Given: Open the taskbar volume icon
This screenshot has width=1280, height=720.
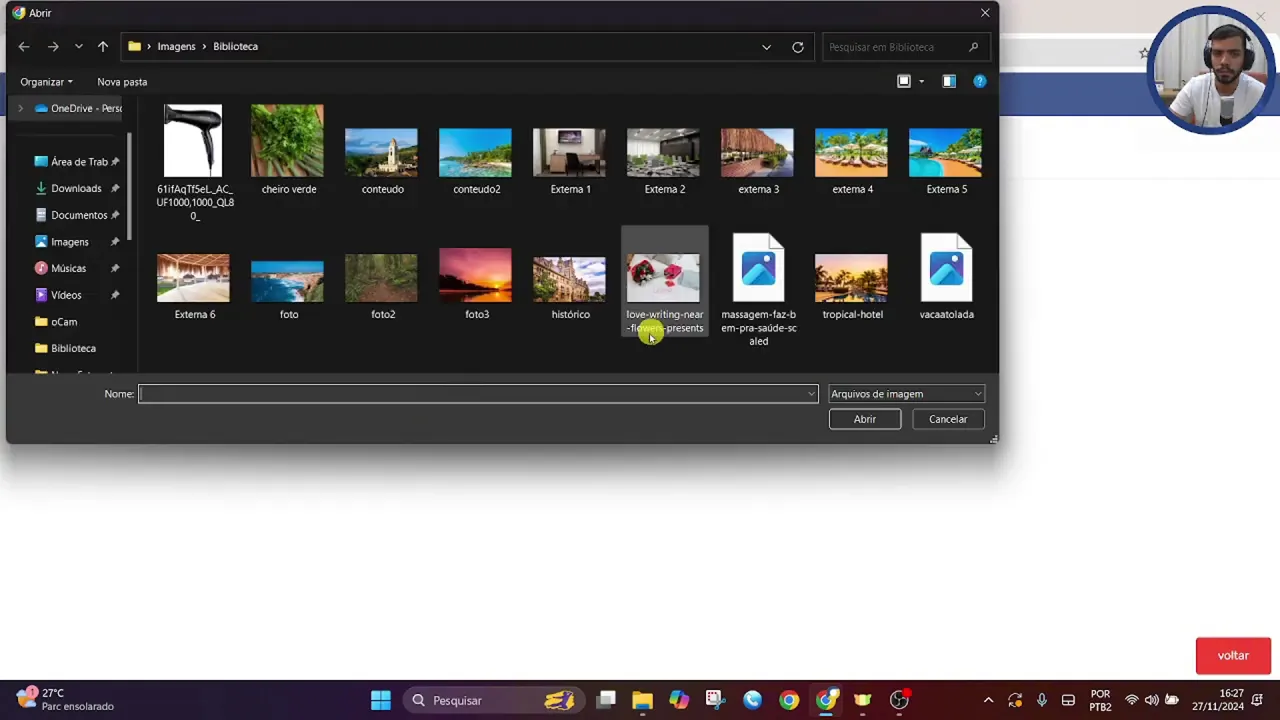Looking at the screenshot, I should pyautogui.click(x=1152, y=700).
